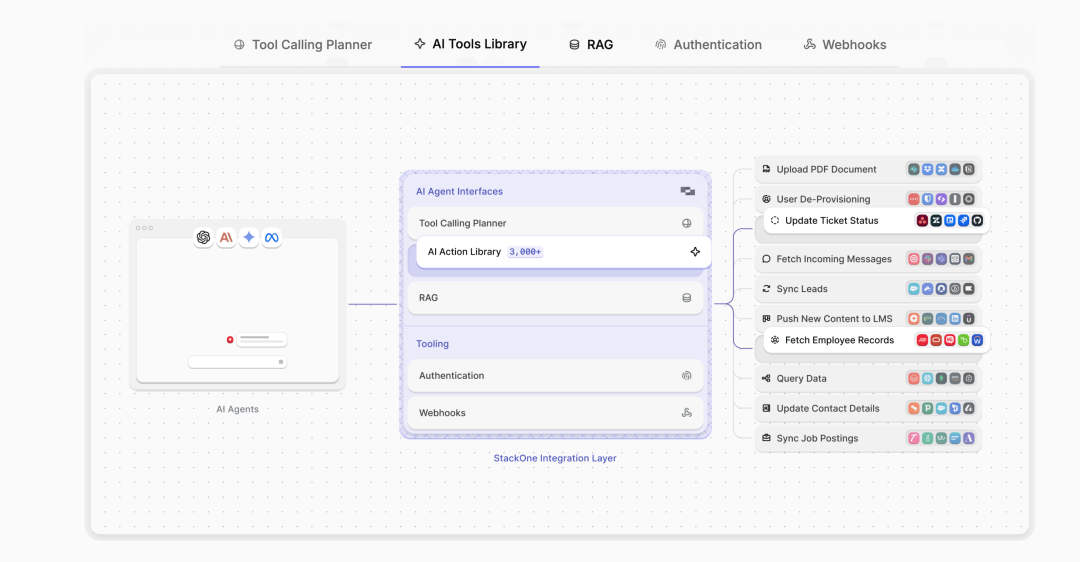Click the Workday icon in Fetch Employee Records
The height and width of the screenshot is (562, 1080).
click(x=977, y=340)
